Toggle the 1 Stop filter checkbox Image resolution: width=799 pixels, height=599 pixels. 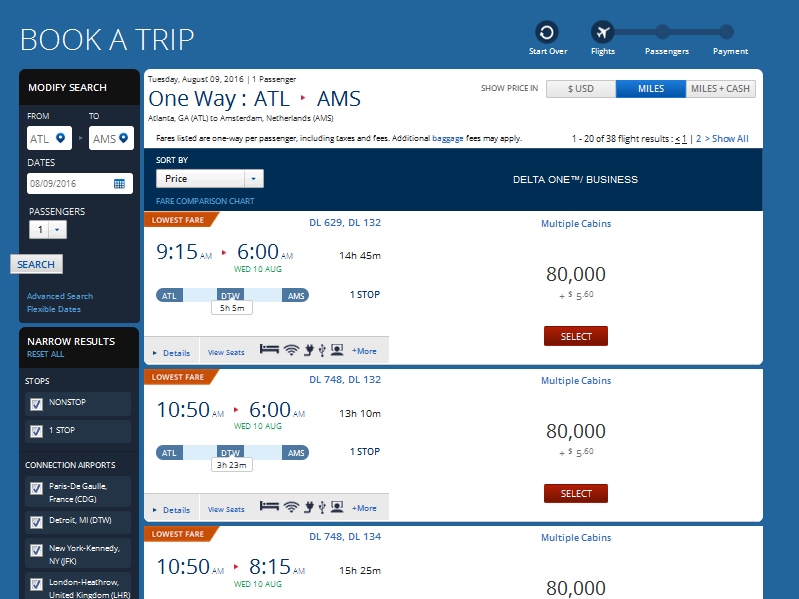coord(37,431)
